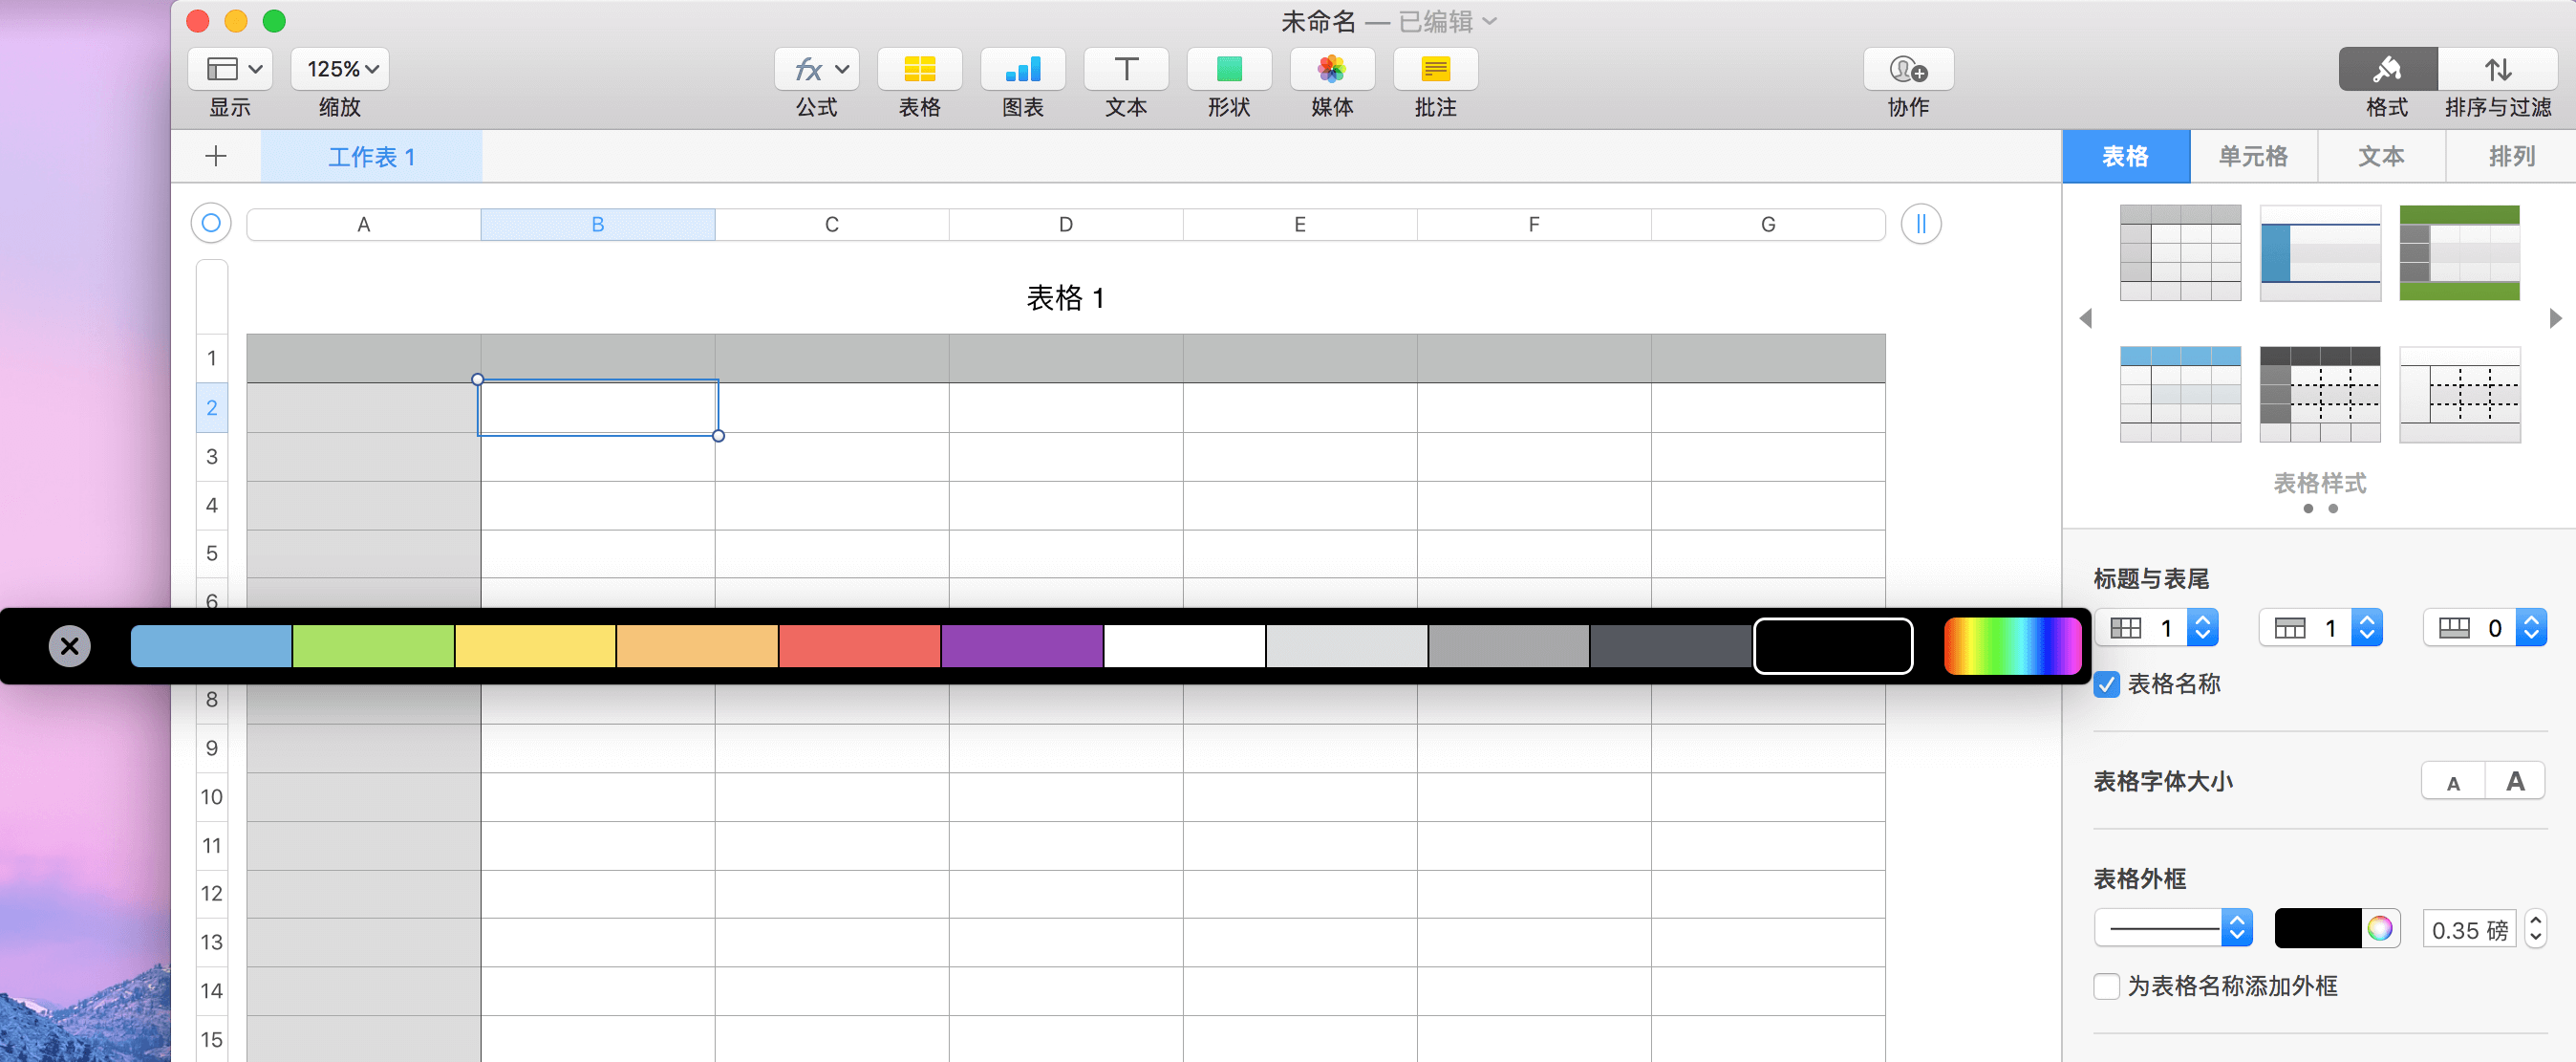Pick green swatch in Touch Bar palette

point(373,646)
